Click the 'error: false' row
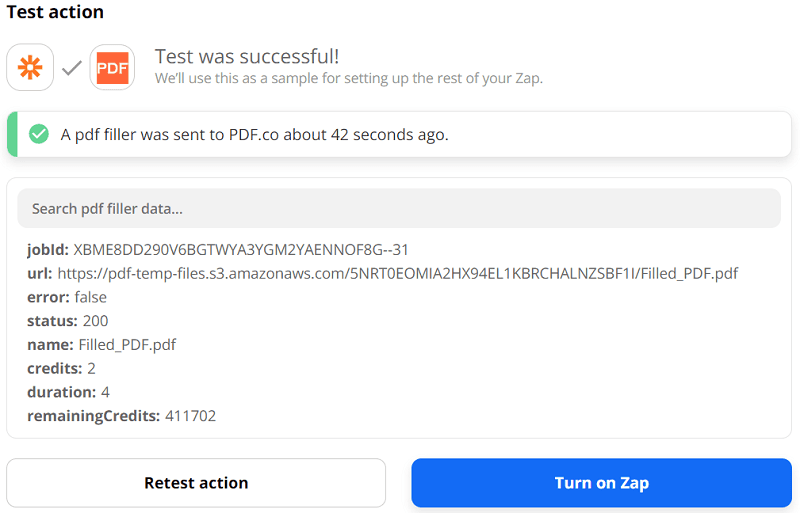This screenshot has height=513, width=800. [67, 297]
